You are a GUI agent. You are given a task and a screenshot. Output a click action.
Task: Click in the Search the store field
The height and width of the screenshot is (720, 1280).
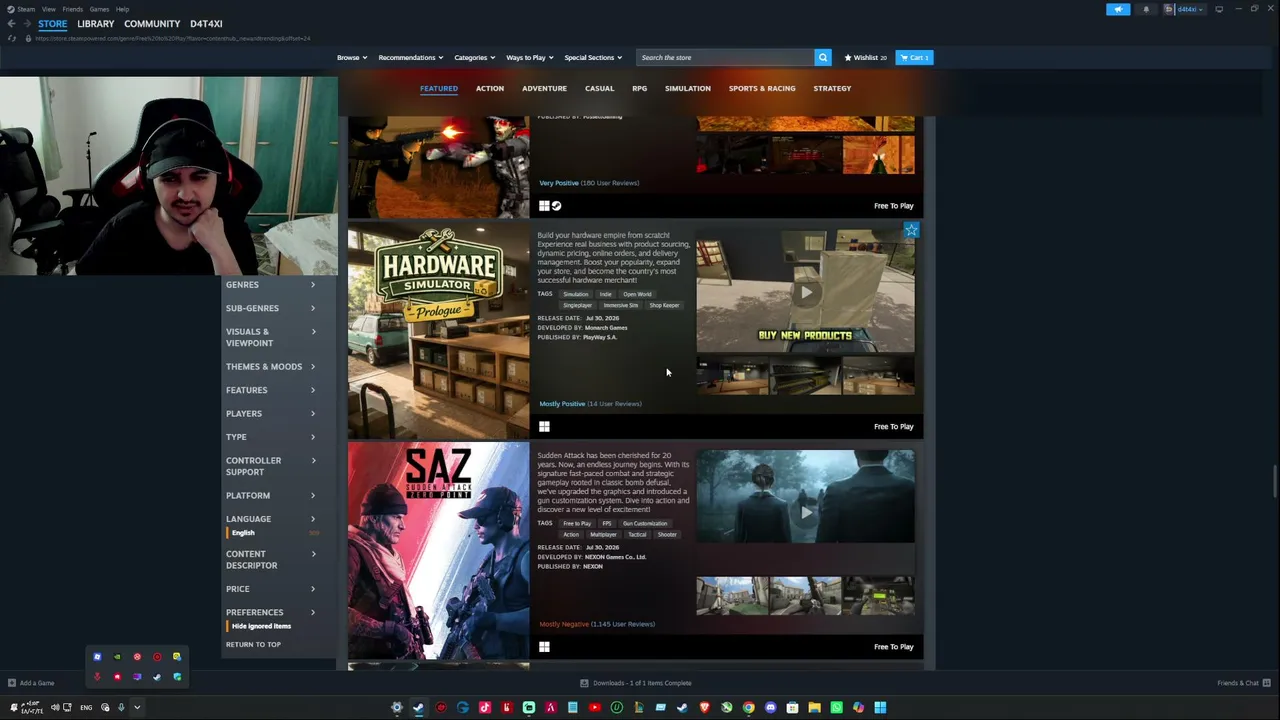[x=726, y=57]
